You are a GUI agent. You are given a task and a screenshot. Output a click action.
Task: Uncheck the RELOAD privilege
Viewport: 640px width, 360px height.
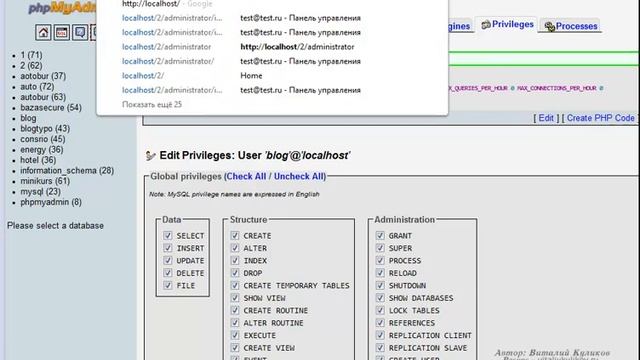click(380, 273)
